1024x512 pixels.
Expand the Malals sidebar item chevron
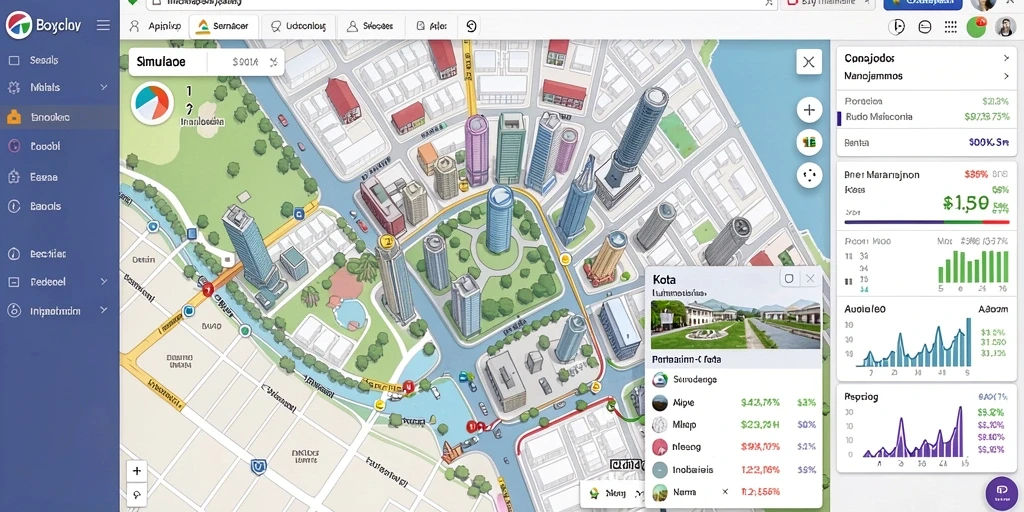[103, 87]
